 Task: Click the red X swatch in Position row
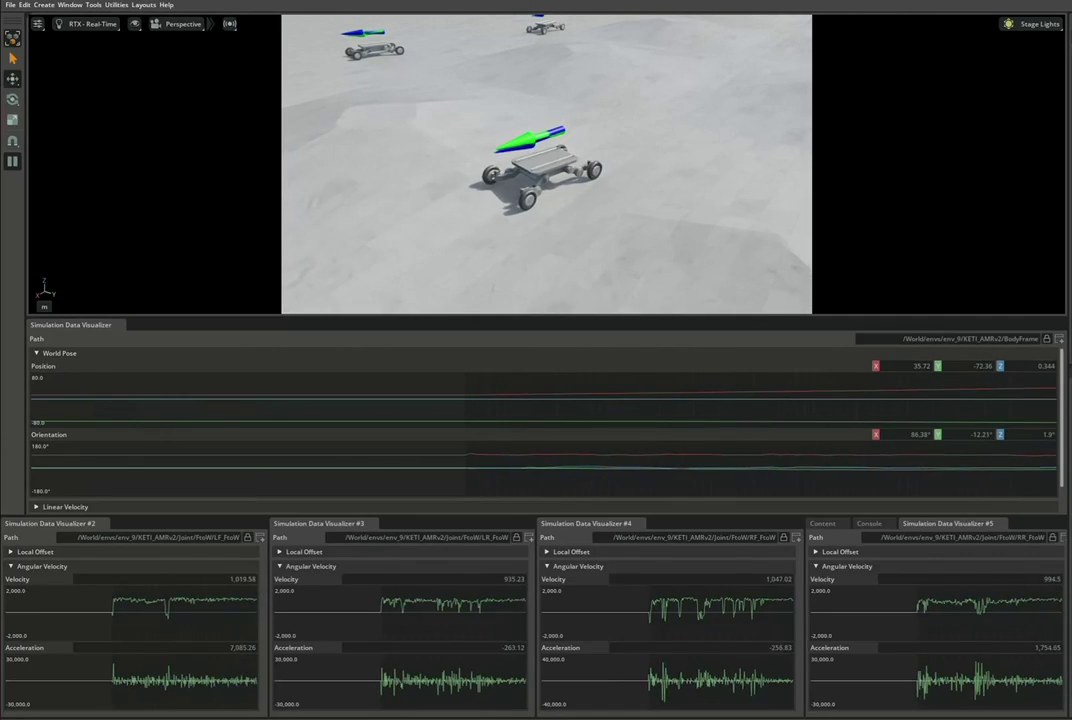coord(876,366)
